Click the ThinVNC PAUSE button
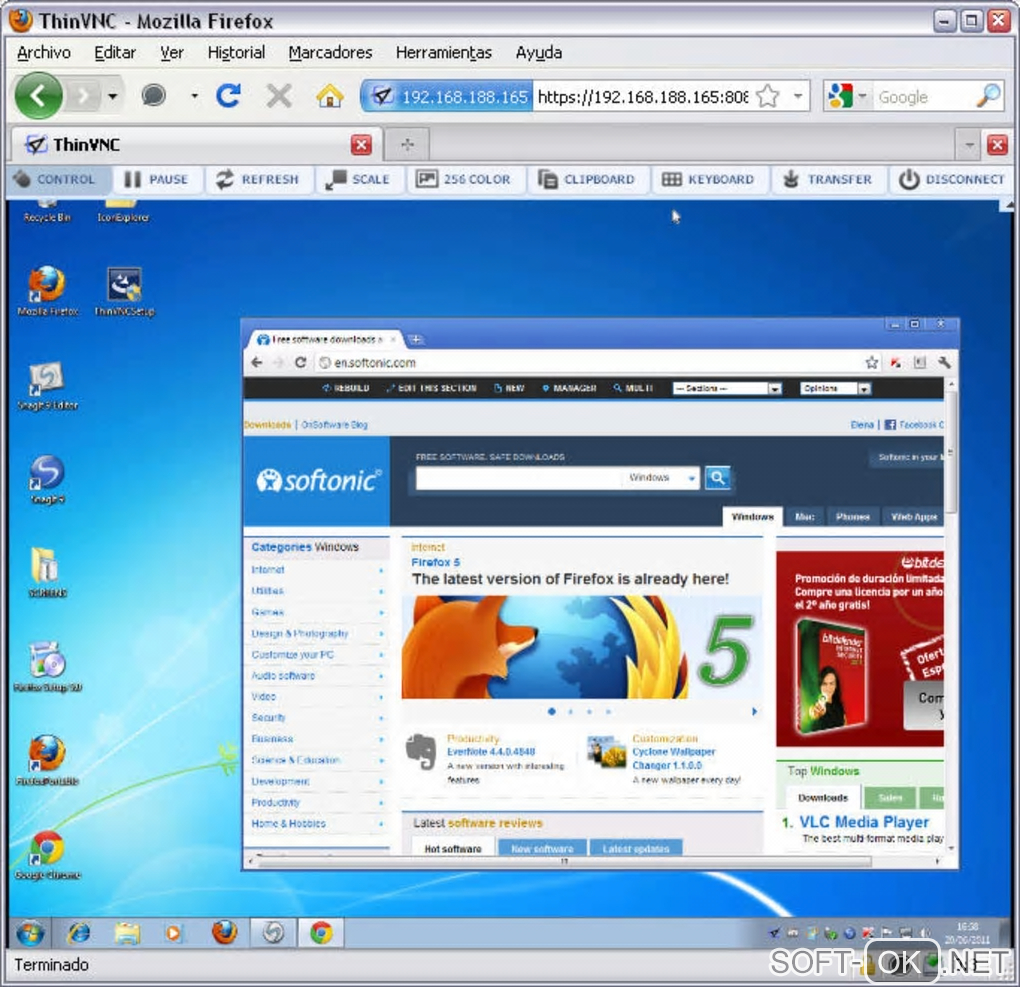The height and width of the screenshot is (987, 1020). [157, 179]
